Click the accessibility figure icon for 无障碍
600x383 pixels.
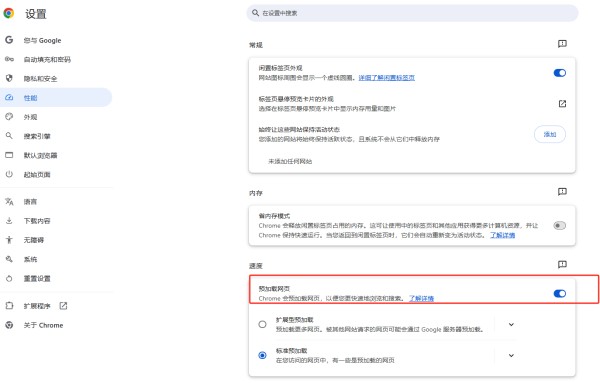(x=9, y=240)
